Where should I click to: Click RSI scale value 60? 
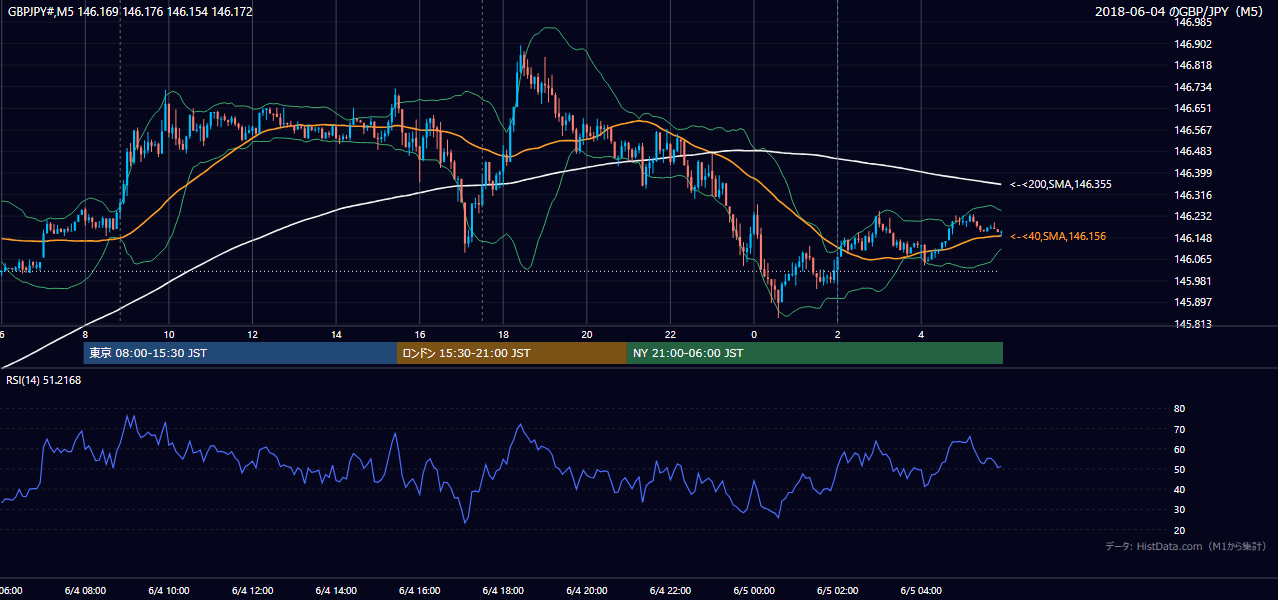point(1180,449)
